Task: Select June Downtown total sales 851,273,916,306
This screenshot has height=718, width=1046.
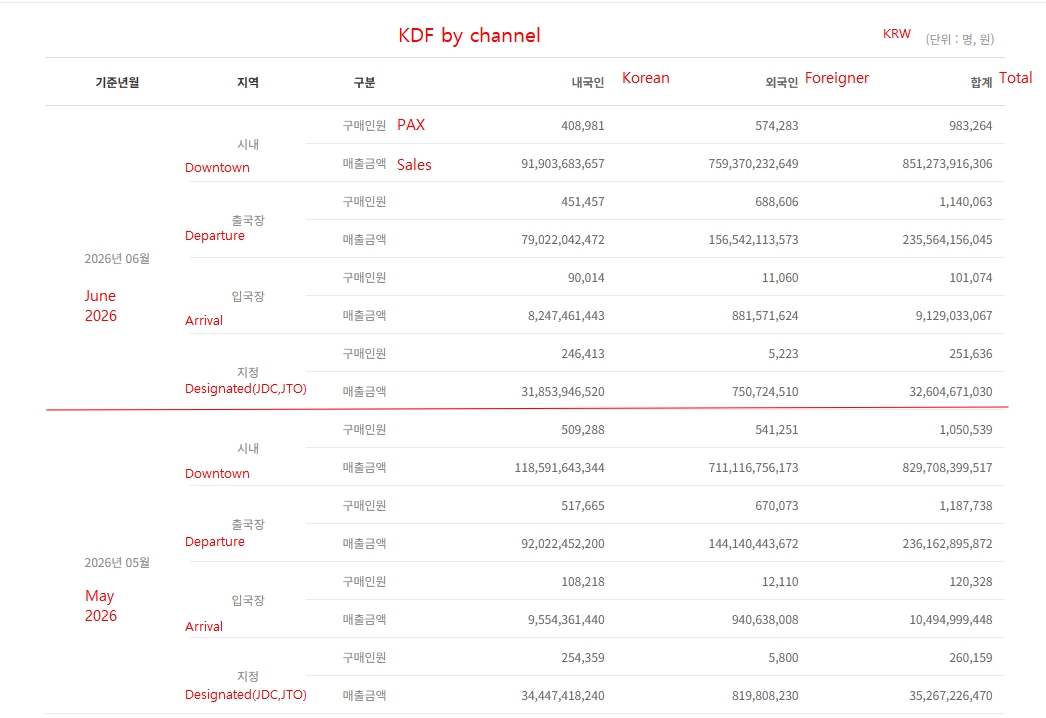Action: click(x=947, y=163)
